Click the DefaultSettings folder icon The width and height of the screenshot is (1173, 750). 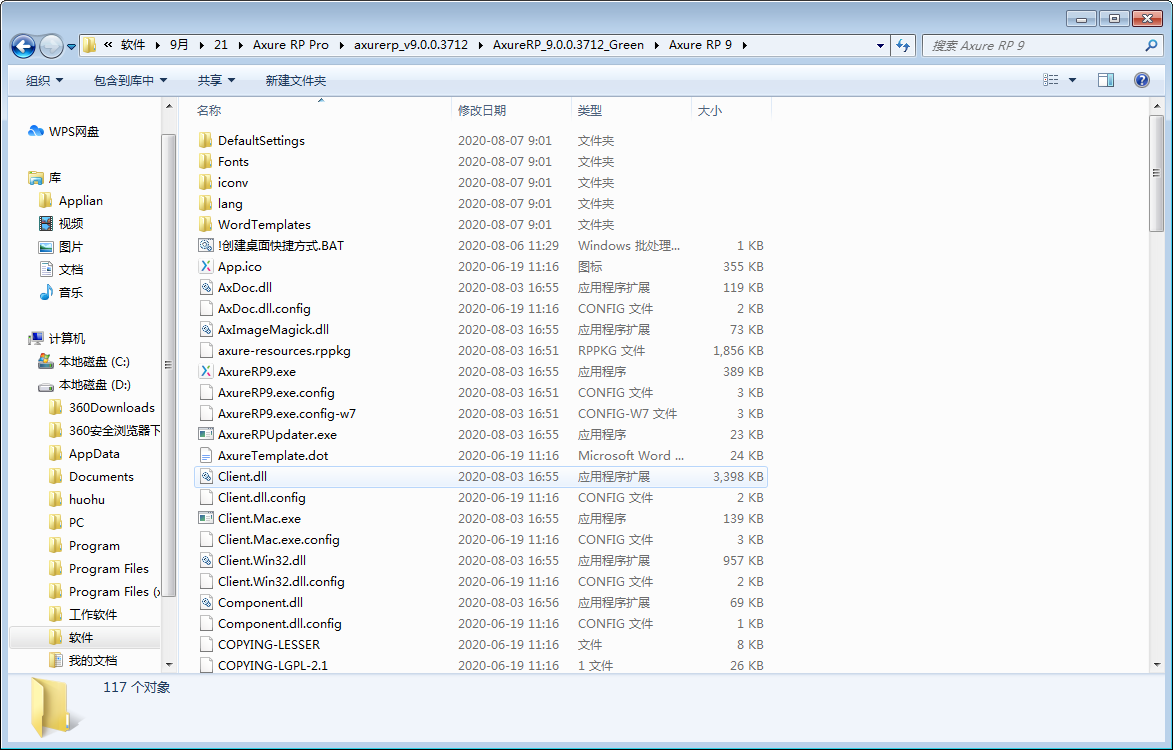(x=206, y=141)
